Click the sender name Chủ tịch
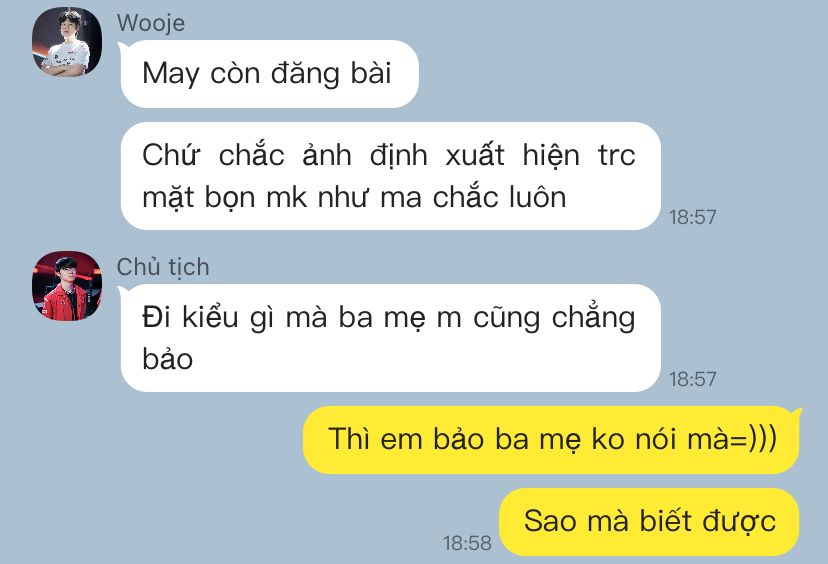This screenshot has width=828, height=564. (163, 267)
